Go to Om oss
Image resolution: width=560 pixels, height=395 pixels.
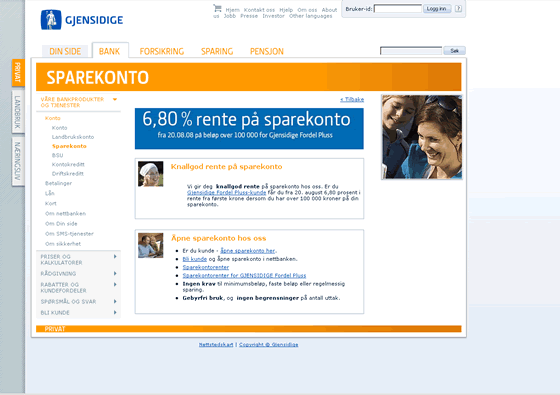pyautogui.click(x=307, y=10)
